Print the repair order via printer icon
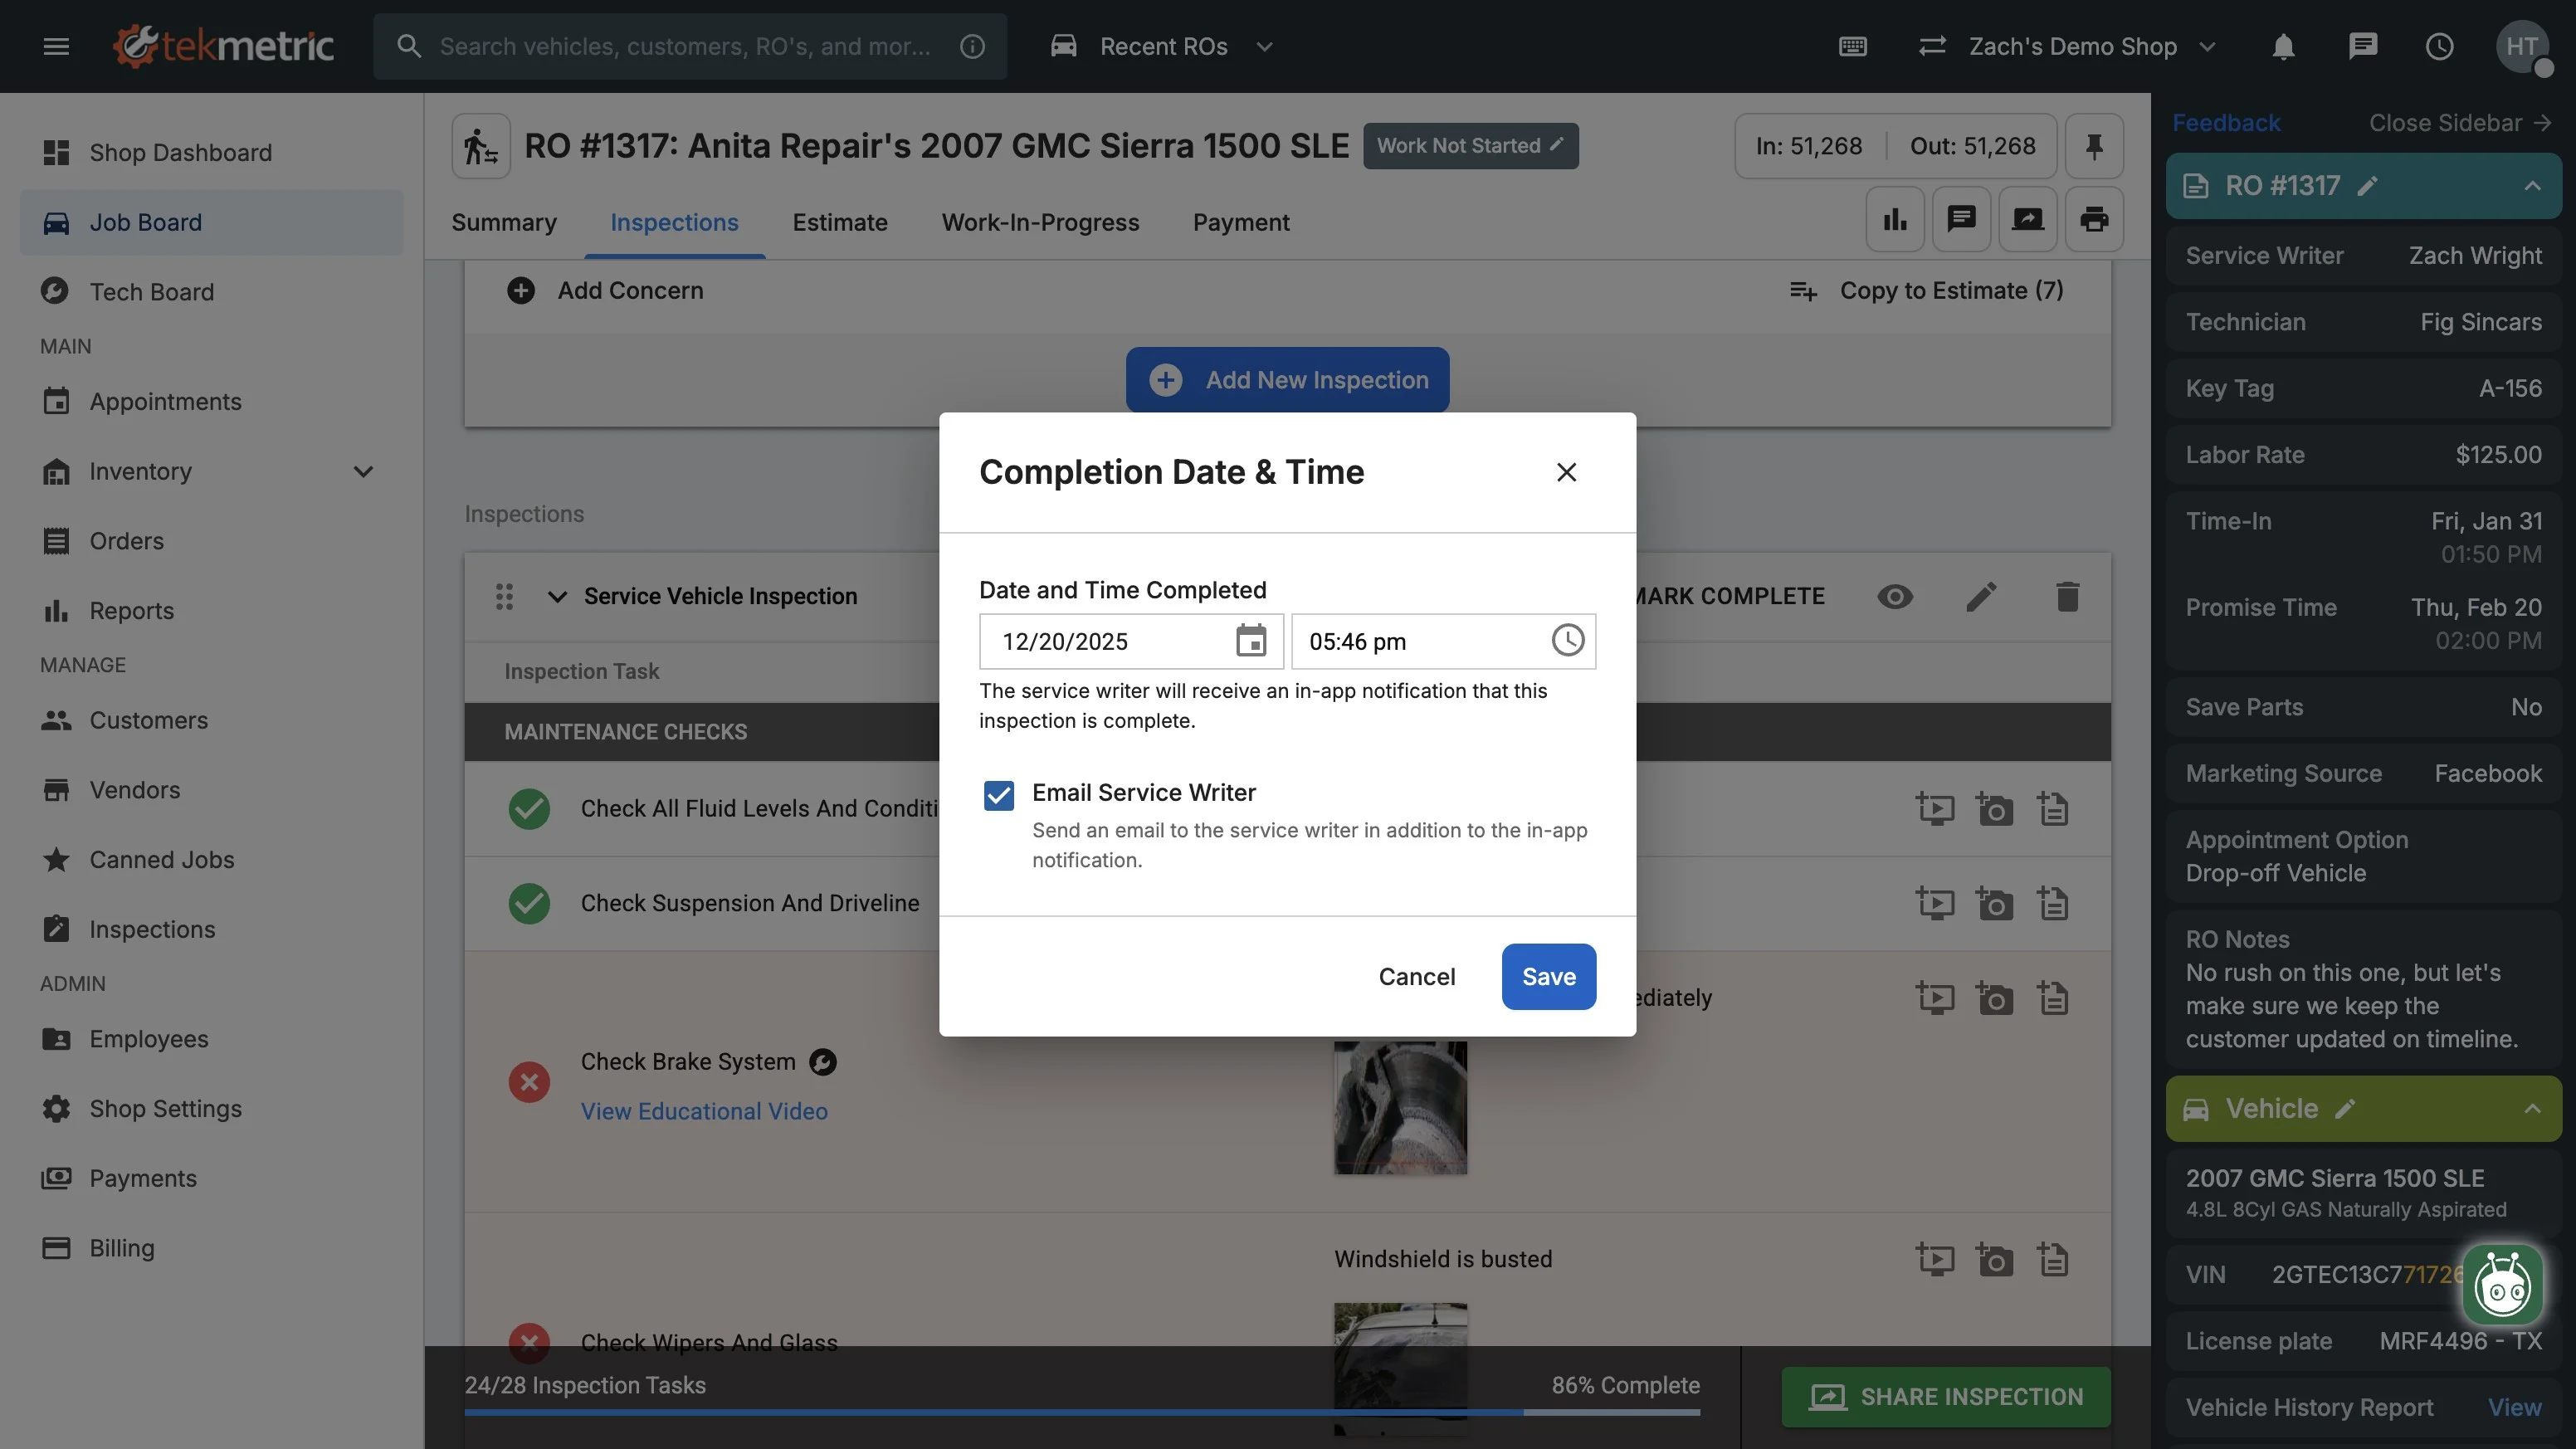This screenshot has height=1449, width=2576. [2093, 219]
